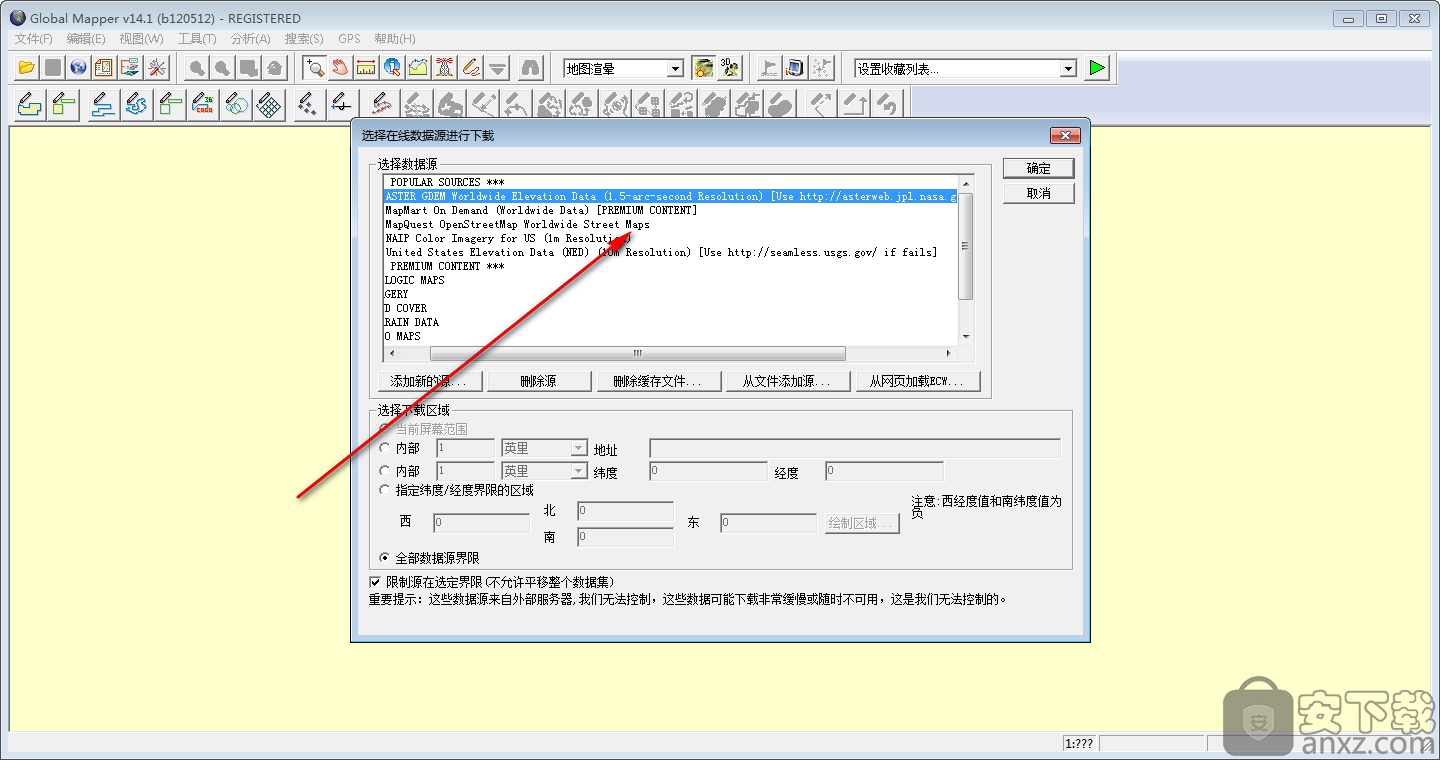Open the 搜索(S) menu
Screen dimensions: 1440x760
304,39
